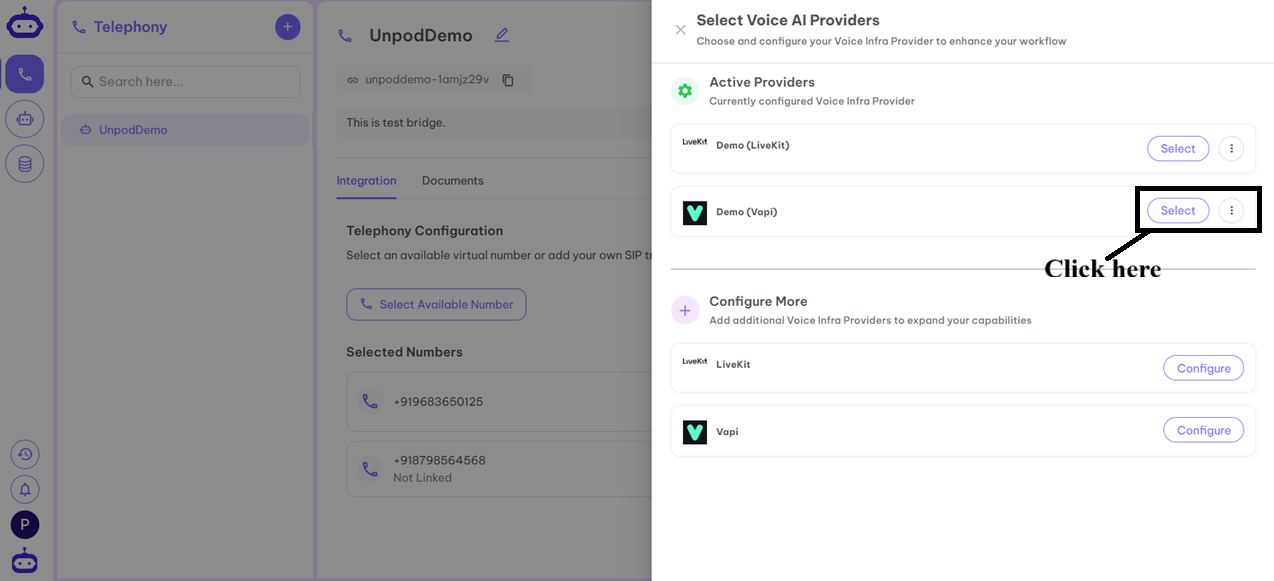
Task: Select the Demo (LiveKit) provider
Action: (x=1177, y=149)
